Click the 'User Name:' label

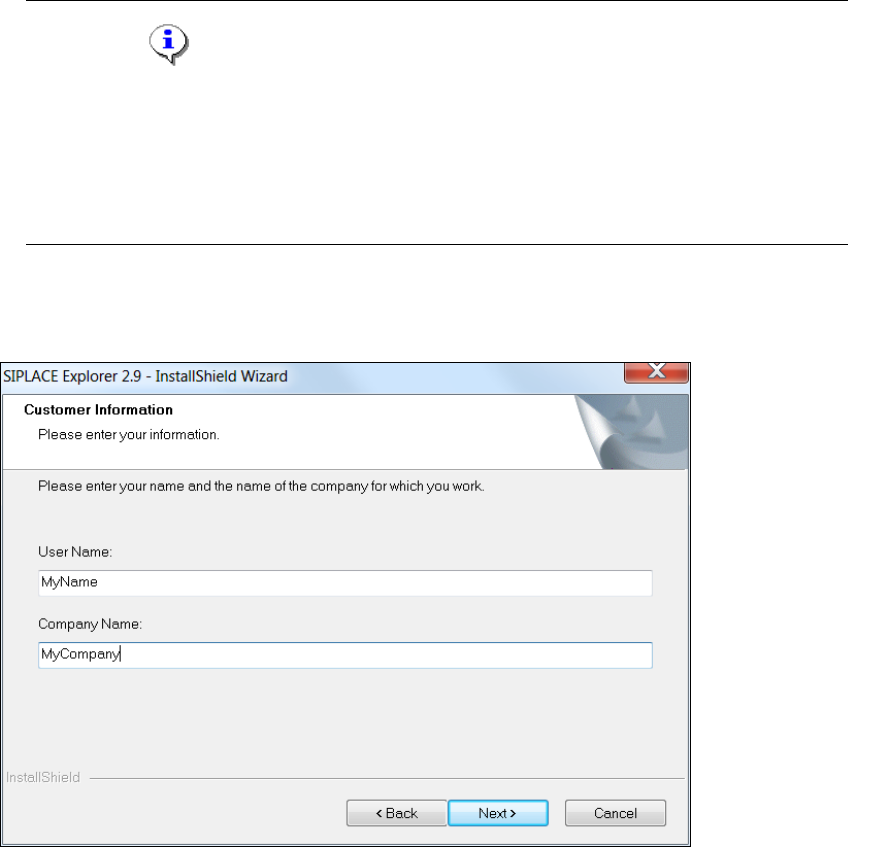[75, 552]
